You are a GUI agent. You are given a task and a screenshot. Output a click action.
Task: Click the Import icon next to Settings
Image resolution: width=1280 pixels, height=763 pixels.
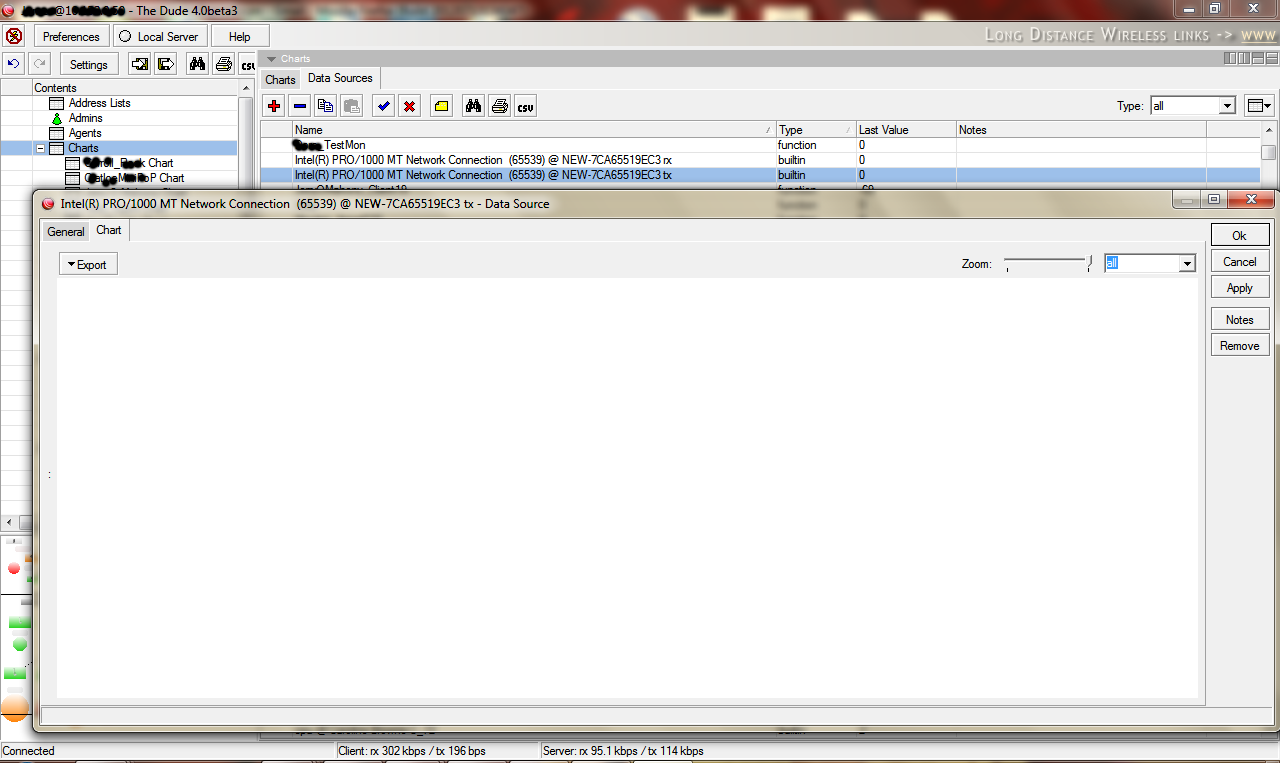coord(140,64)
